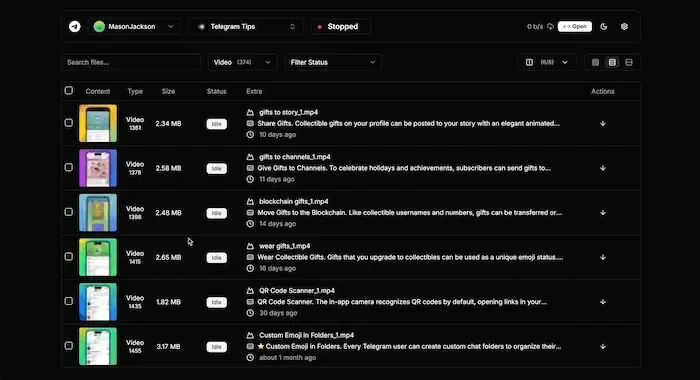Switch to the compact rows layout icon
Screen dimensions: 700x380
[595, 63]
